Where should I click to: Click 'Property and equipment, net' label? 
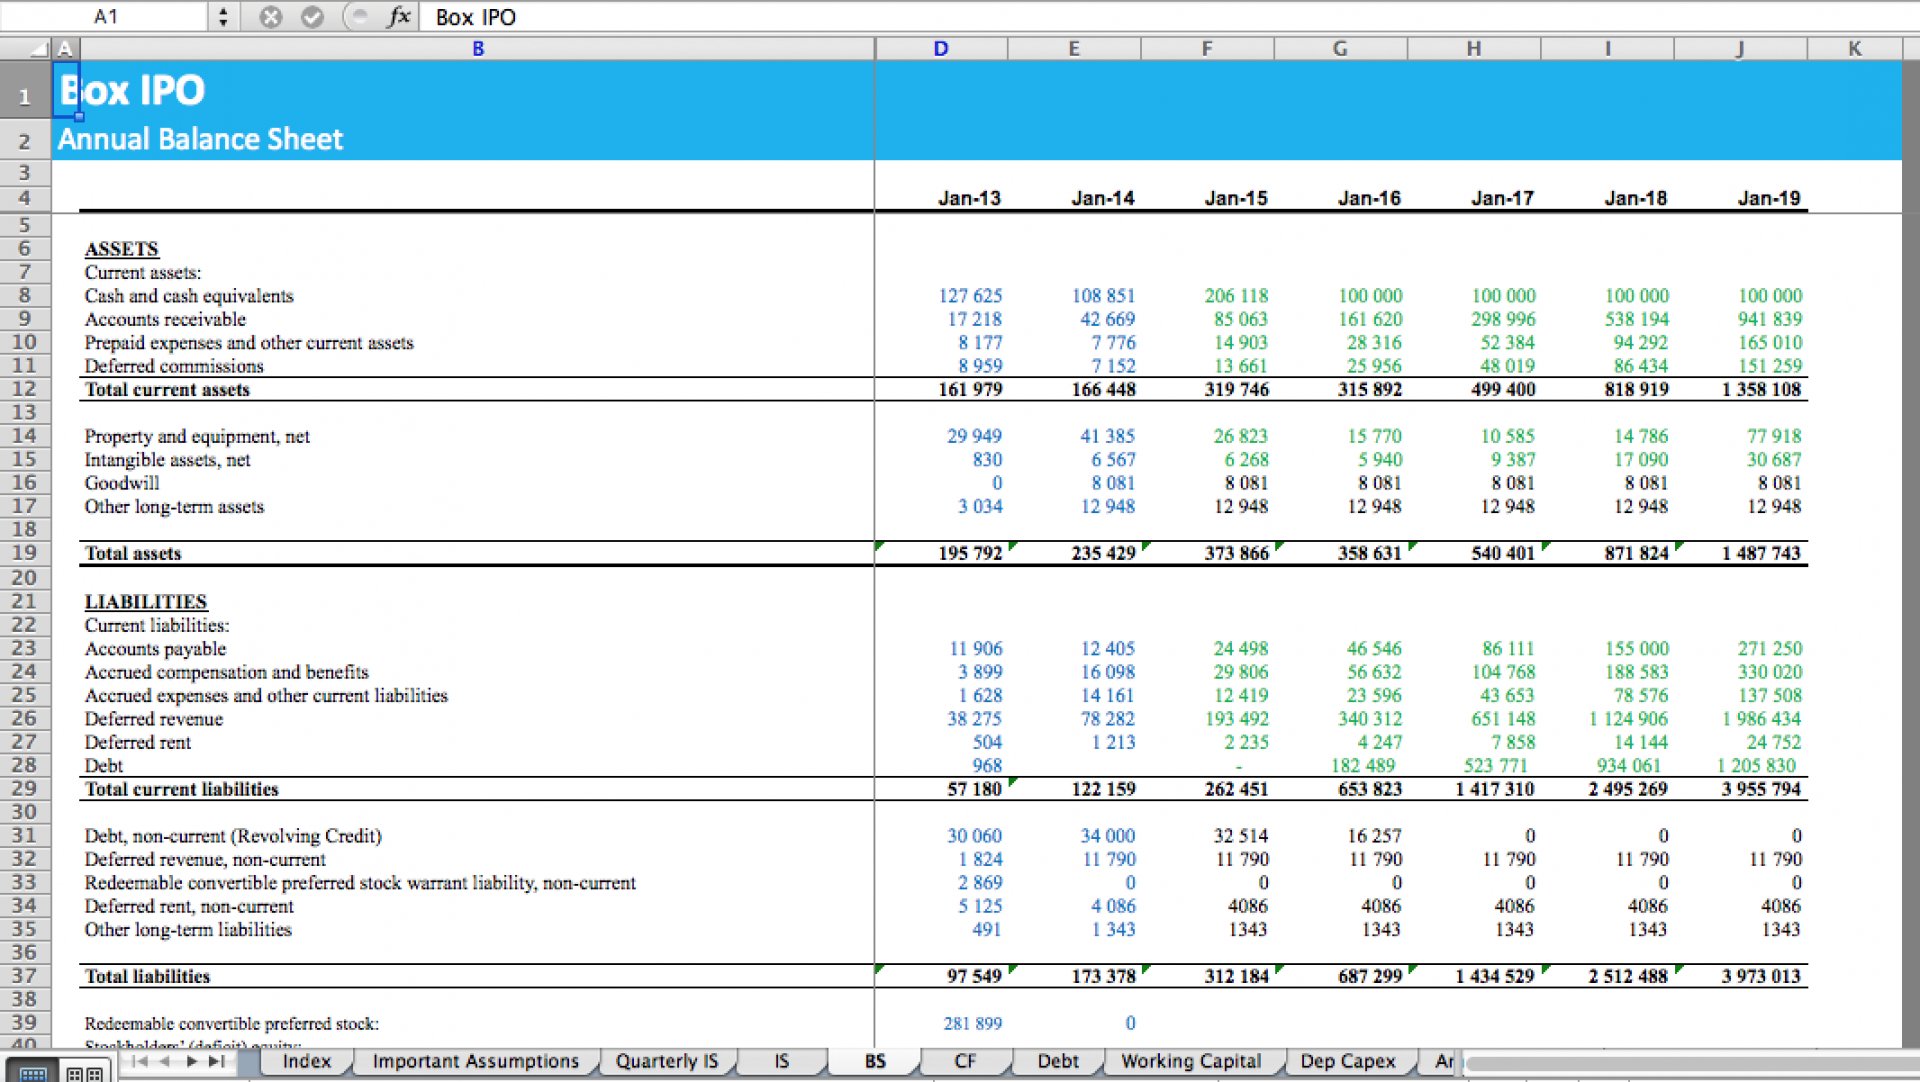[197, 437]
